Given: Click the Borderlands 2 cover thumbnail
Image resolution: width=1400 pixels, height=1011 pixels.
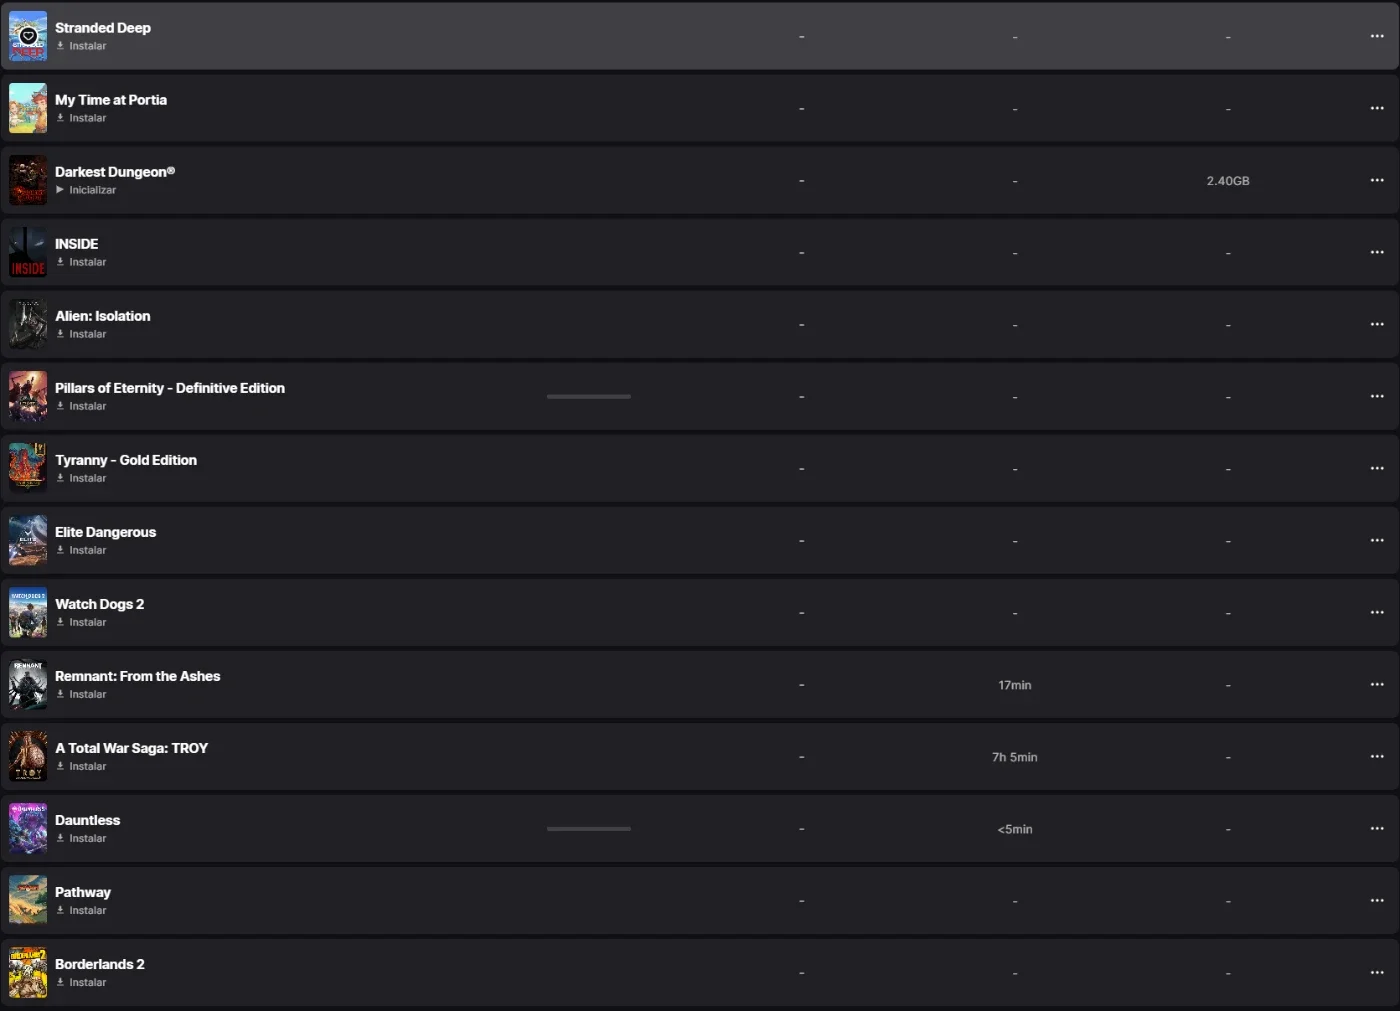Looking at the screenshot, I should tap(28, 972).
